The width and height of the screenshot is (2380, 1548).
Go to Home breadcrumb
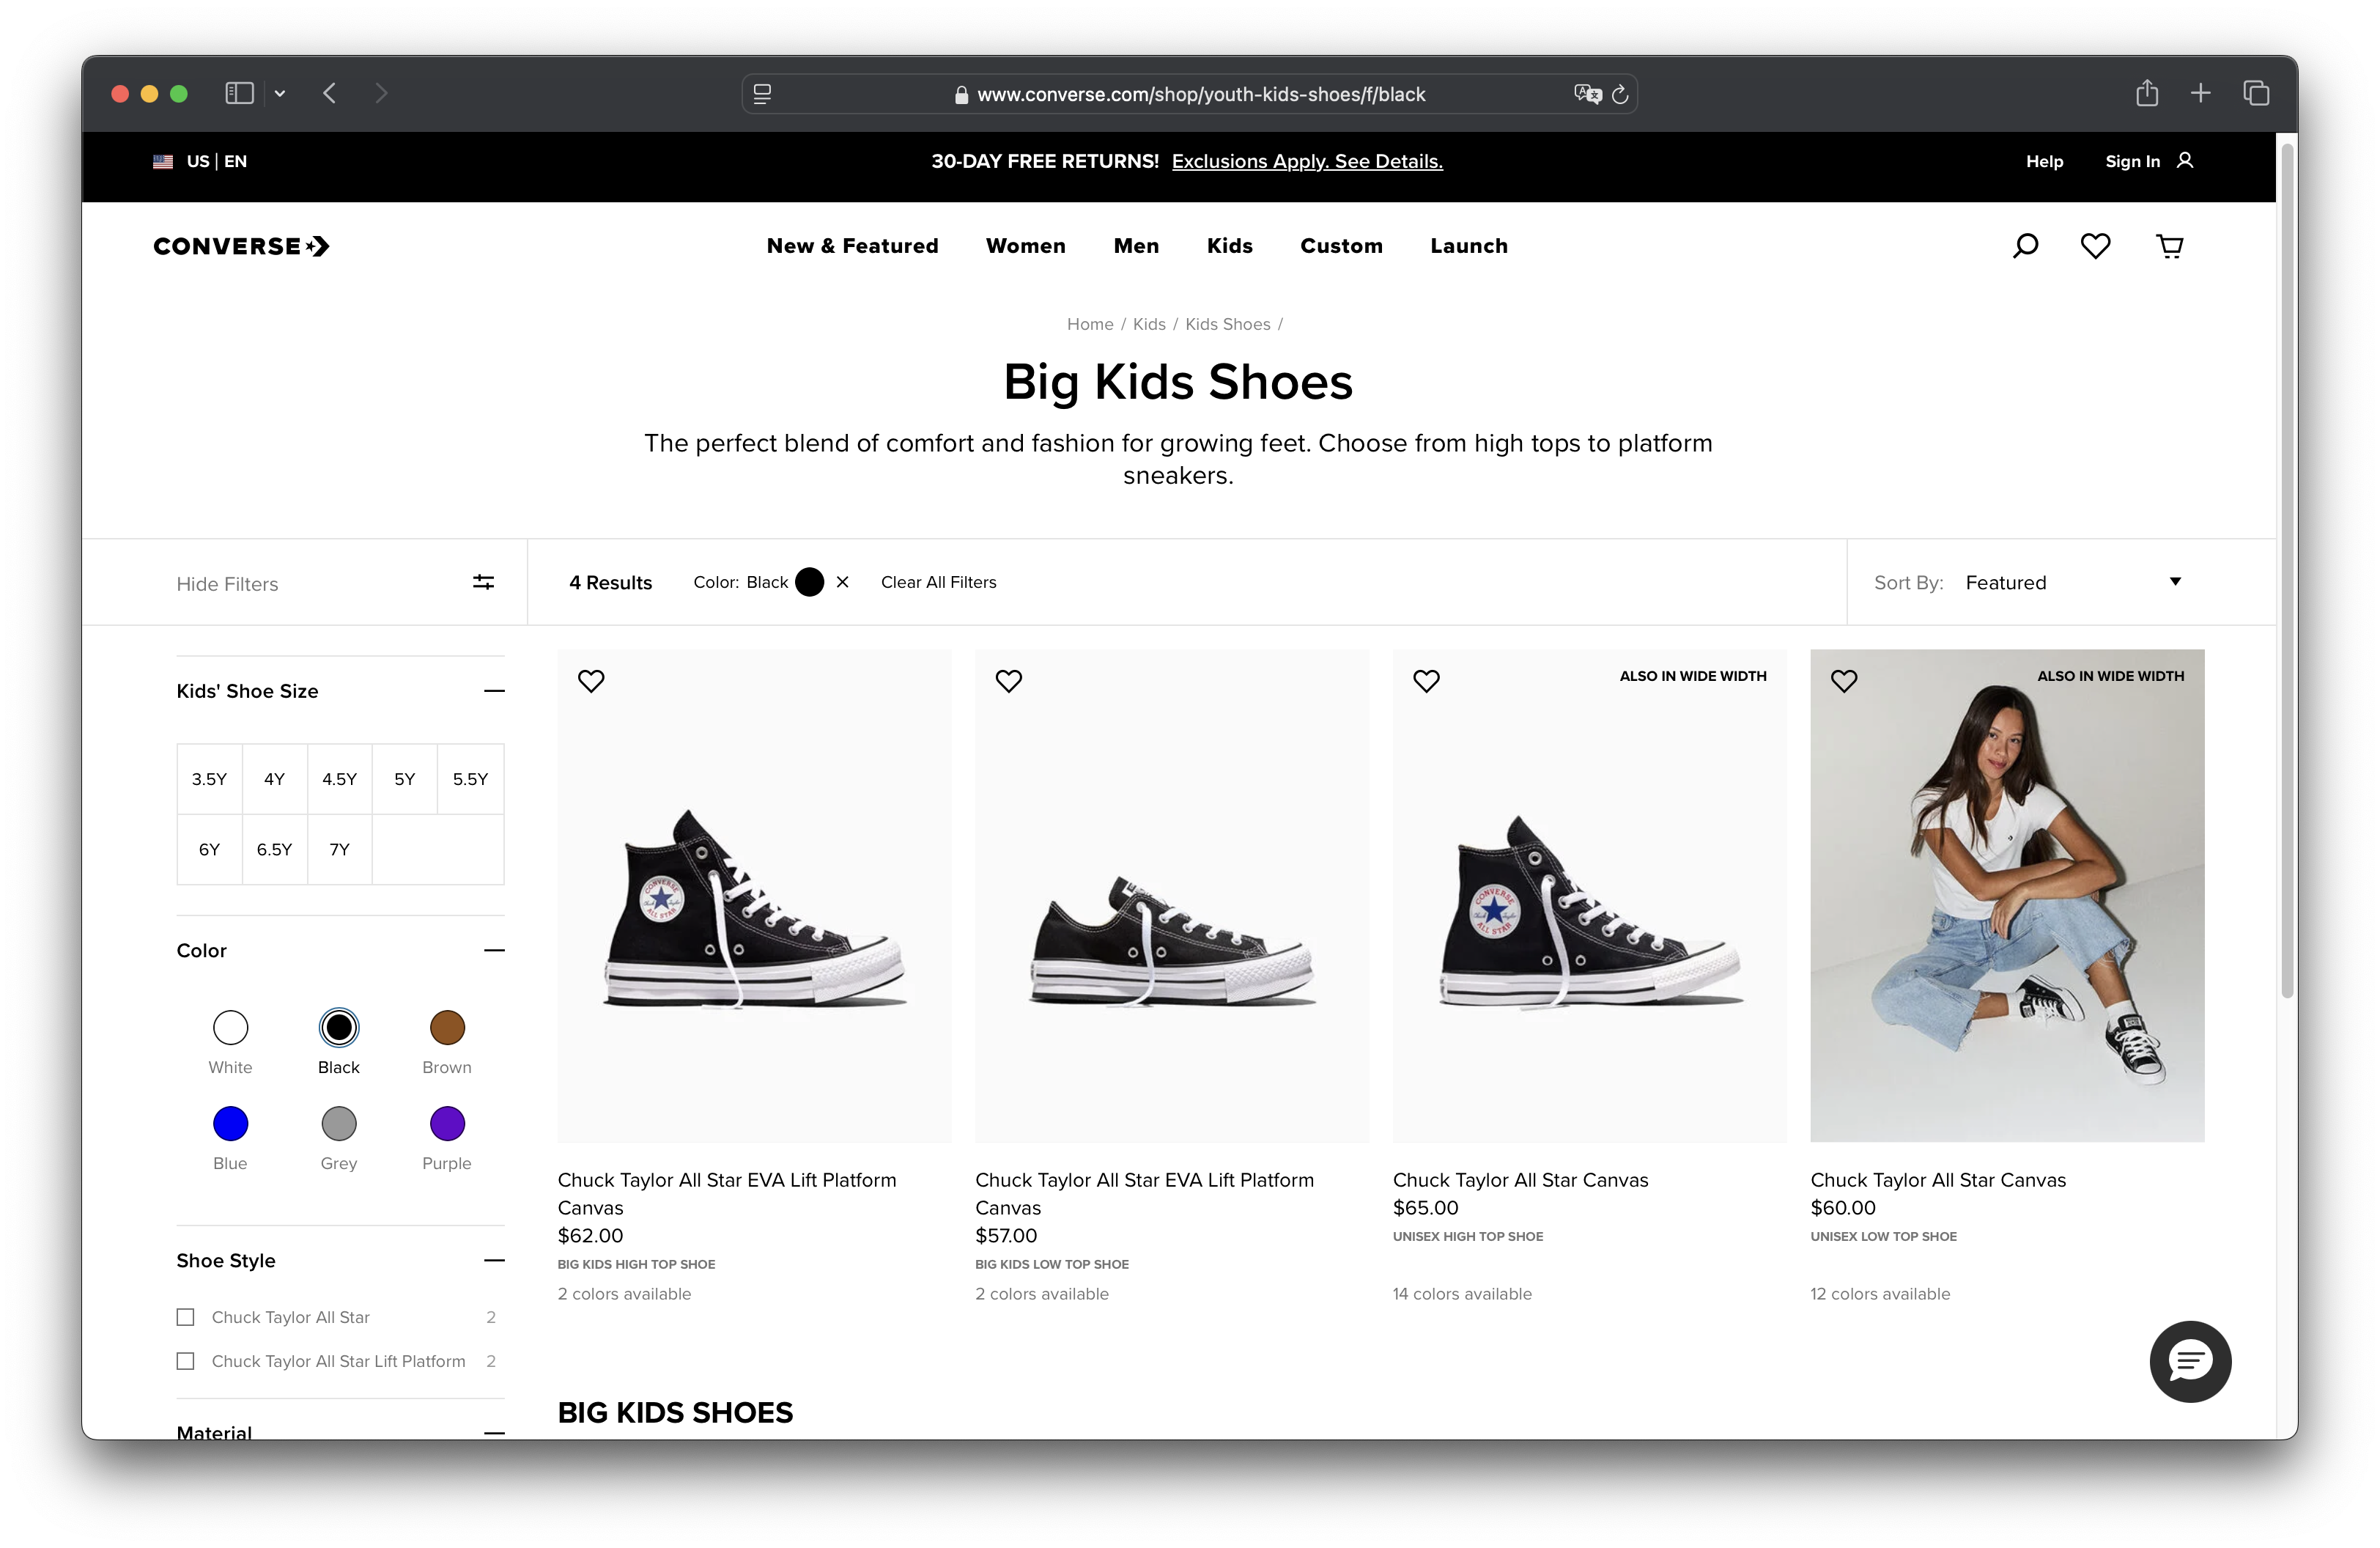[1089, 324]
